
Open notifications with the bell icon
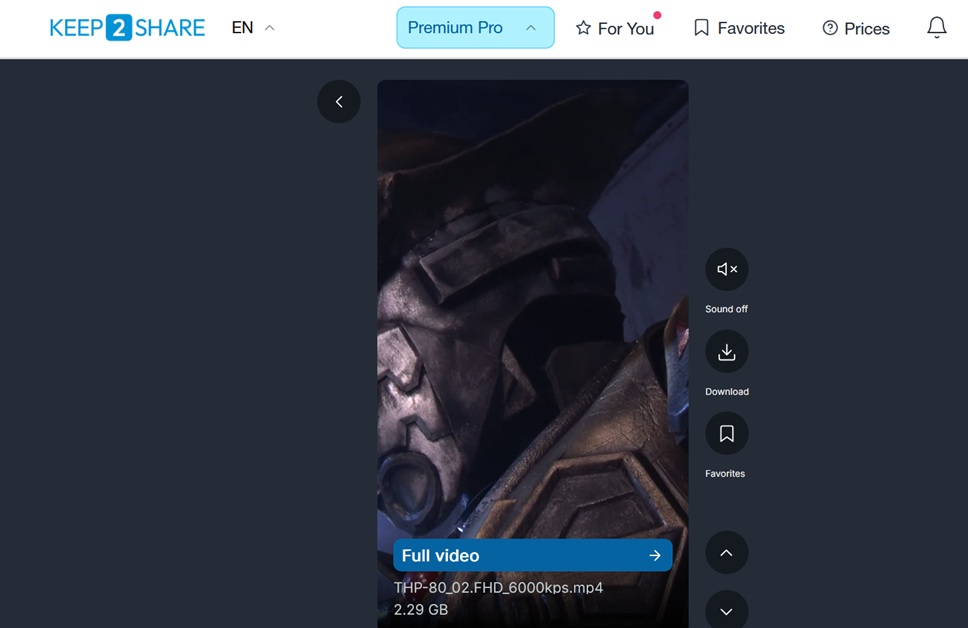tap(936, 28)
